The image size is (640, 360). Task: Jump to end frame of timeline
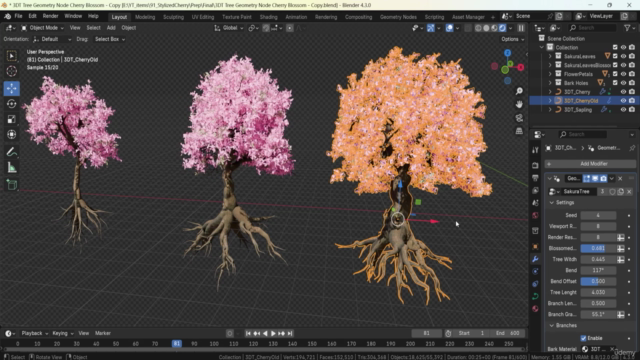[x=290, y=333]
